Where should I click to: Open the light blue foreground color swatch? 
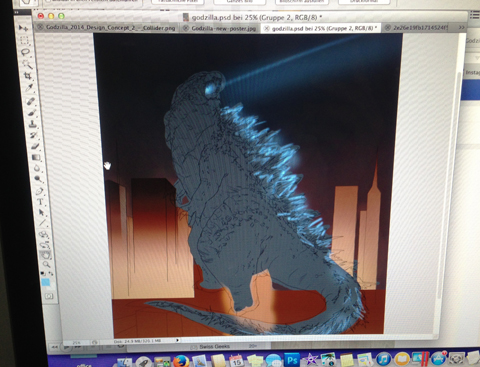[x=45, y=283]
